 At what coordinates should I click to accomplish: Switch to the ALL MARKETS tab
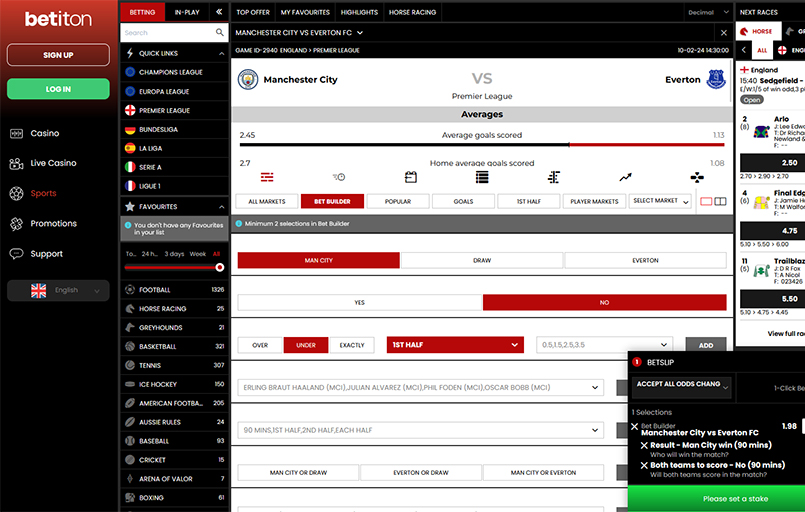point(267,201)
